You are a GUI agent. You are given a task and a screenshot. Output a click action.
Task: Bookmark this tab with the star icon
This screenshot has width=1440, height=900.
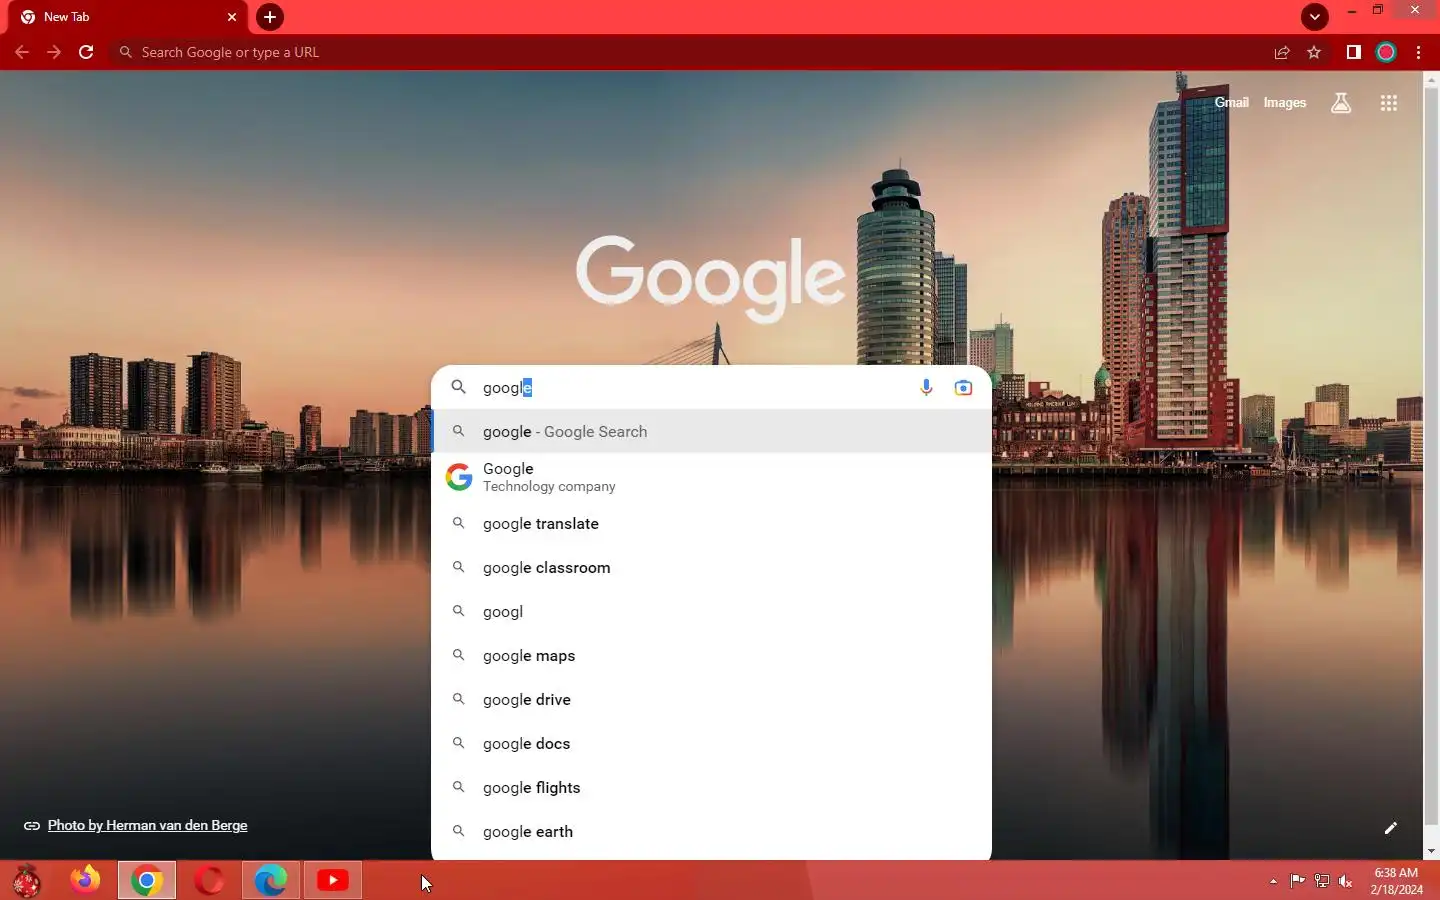[1314, 52]
